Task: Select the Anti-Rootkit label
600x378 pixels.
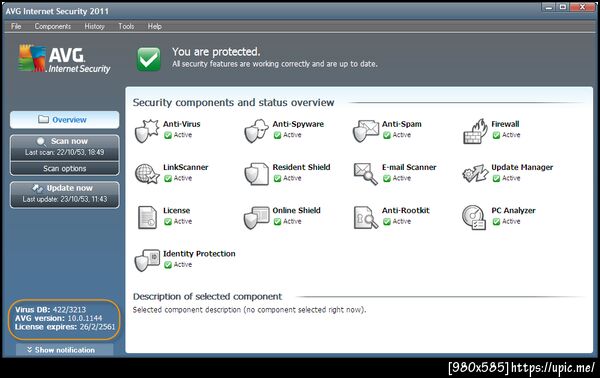Action: point(406,210)
